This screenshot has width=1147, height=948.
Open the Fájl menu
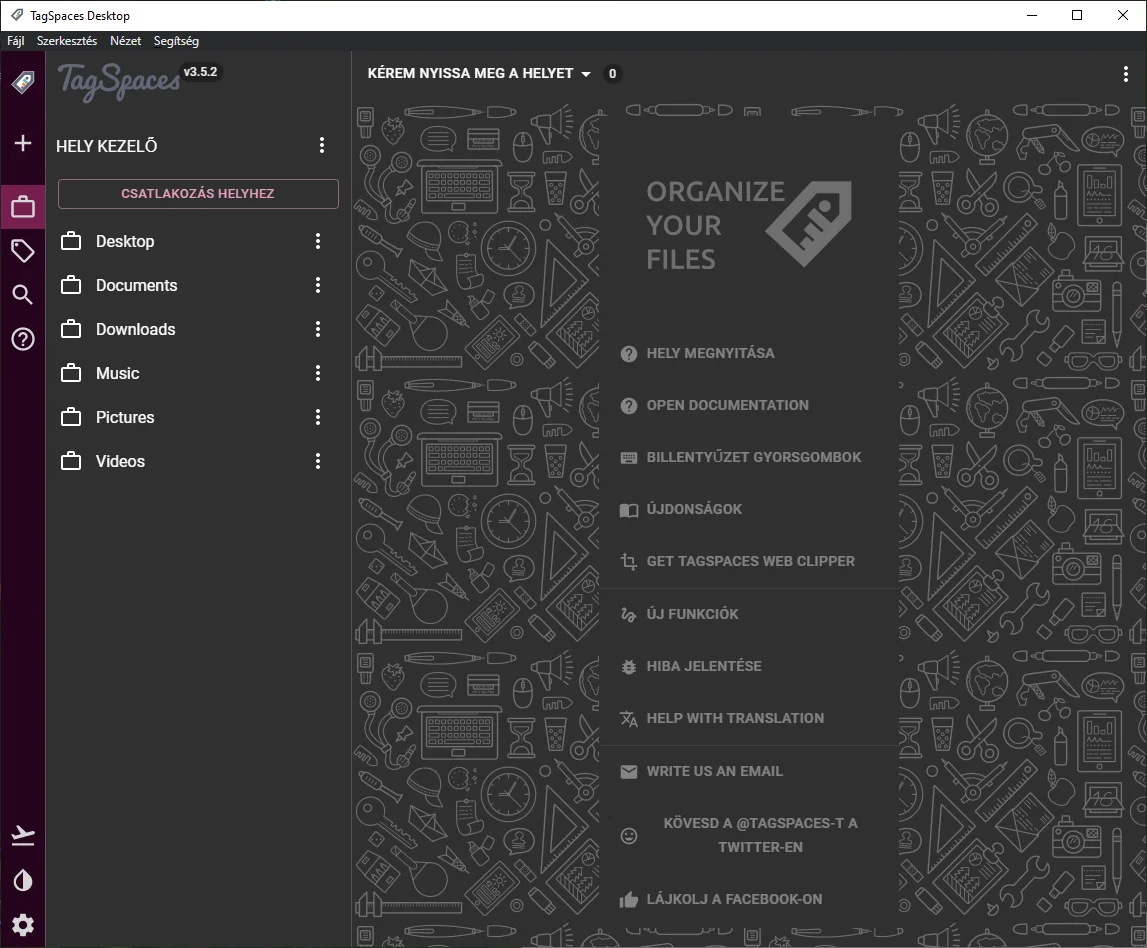coord(15,41)
